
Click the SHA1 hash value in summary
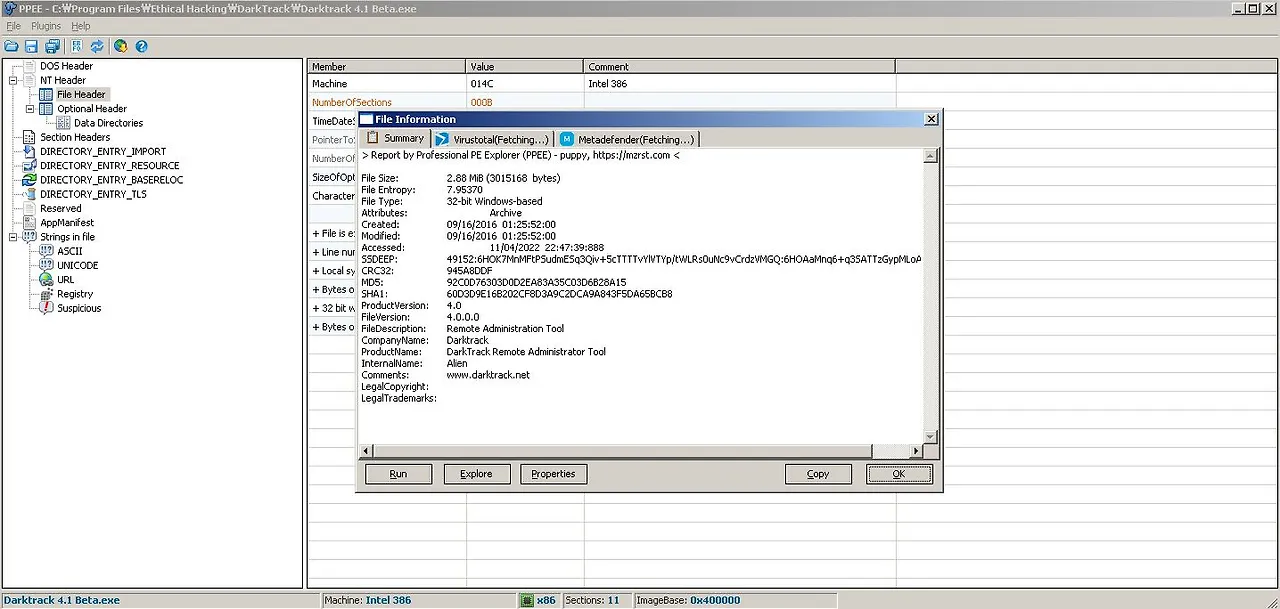[559, 294]
